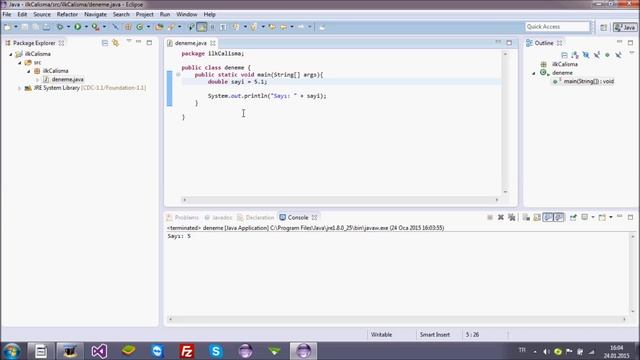This screenshot has height=360, width=640.
Task: Open Skype from the taskbar
Action: point(216,351)
